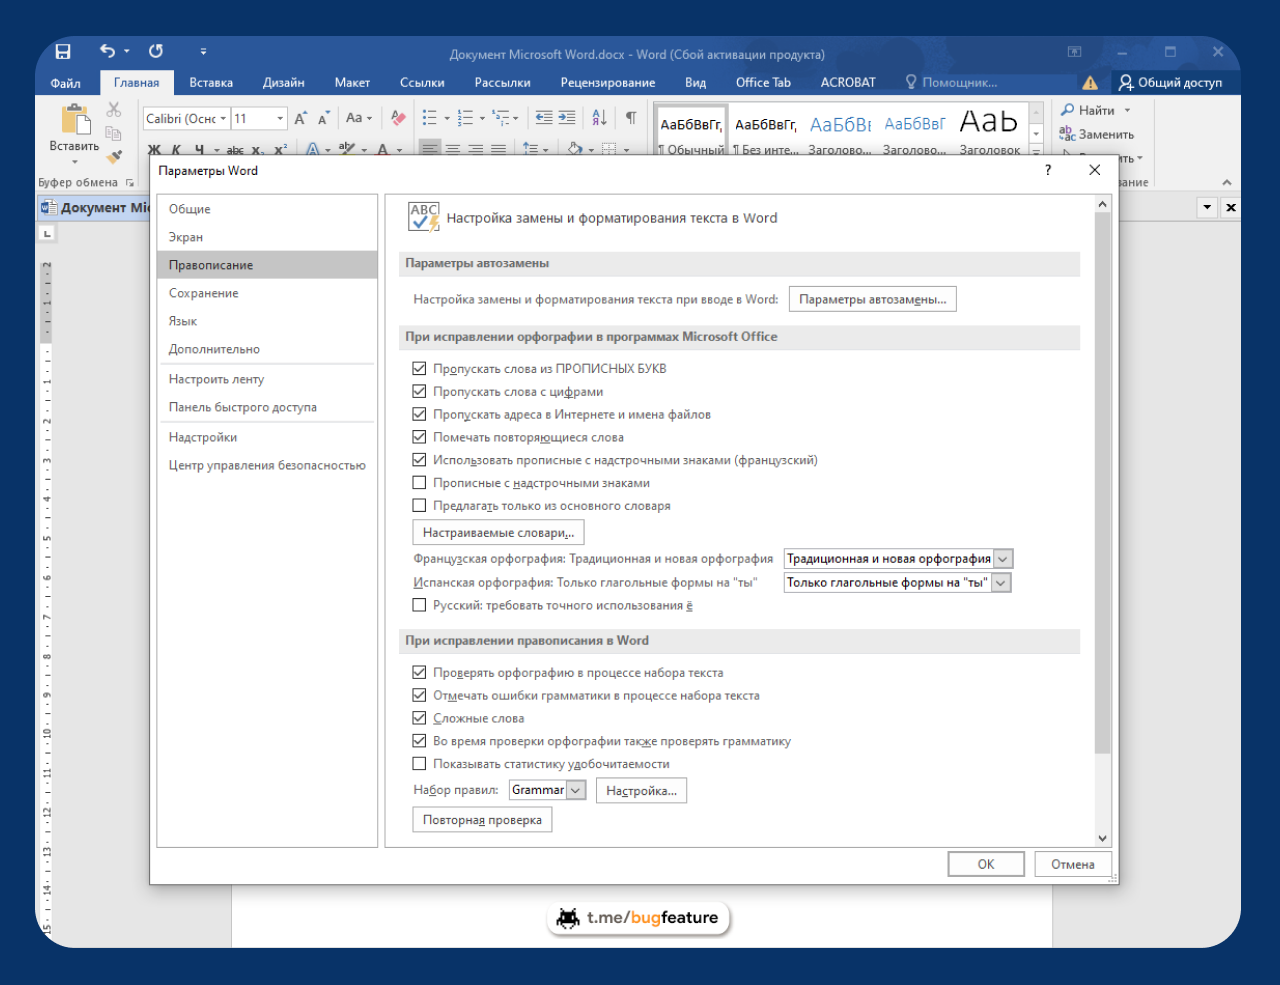Click the Increase indent icon
This screenshot has width=1280, height=985.
pos(567,118)
